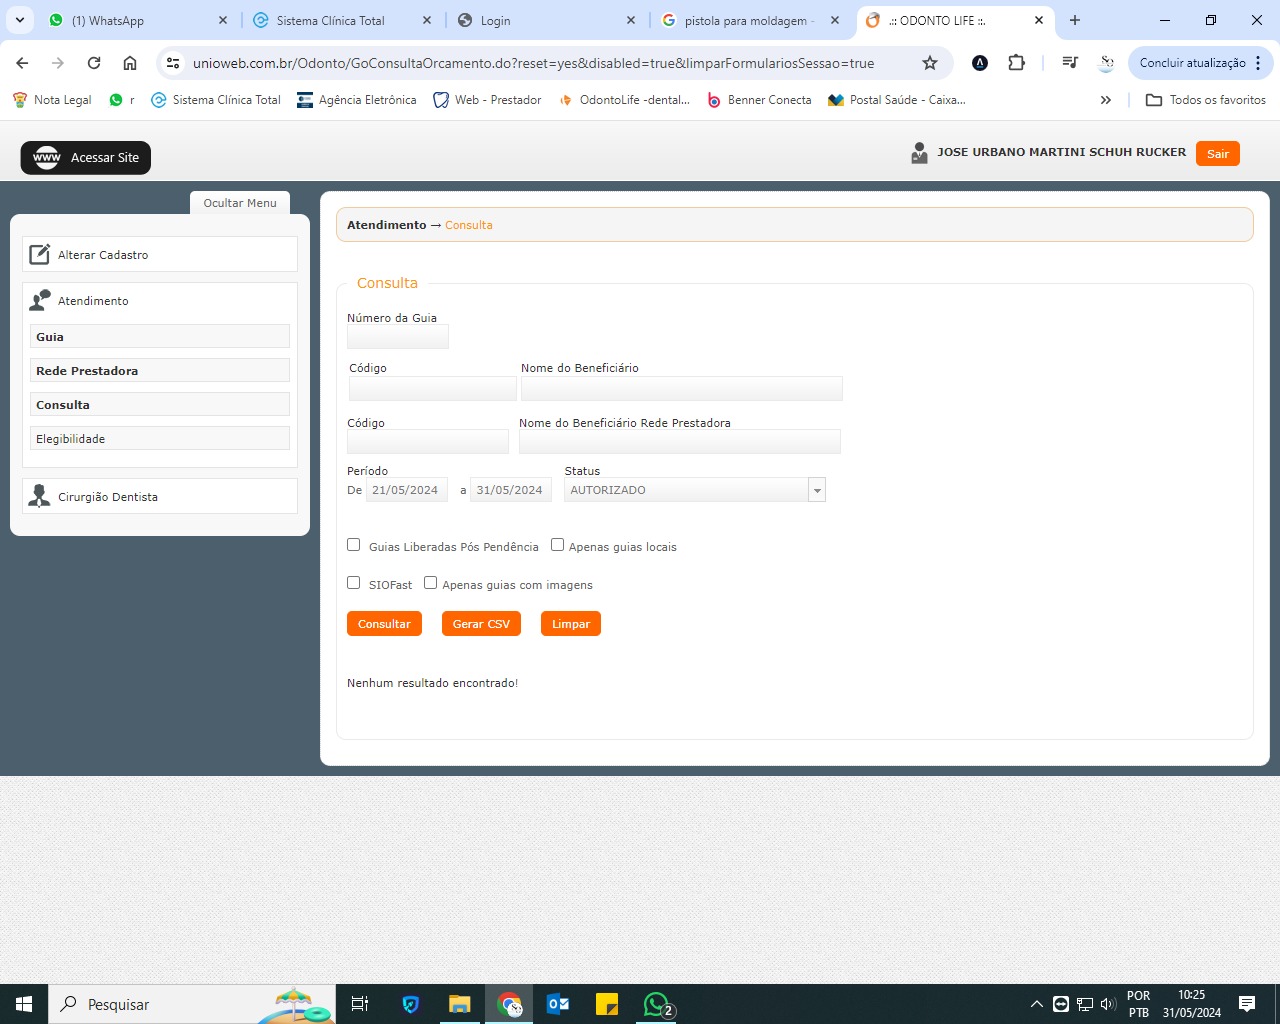
Task: Select the Guia menu item
Action: coord(160,337)
